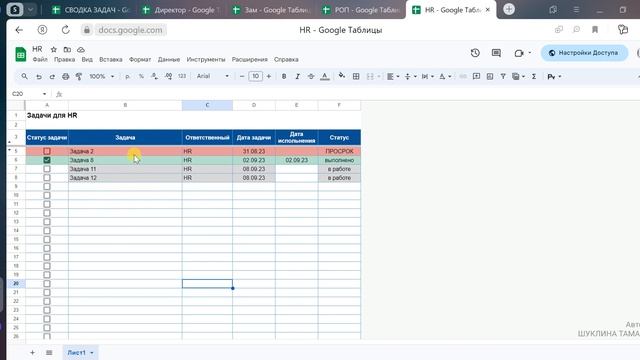This screenshot has height=360, width=640.
Task: Click the Настройки Доступа share button
Action: [584, 53]
